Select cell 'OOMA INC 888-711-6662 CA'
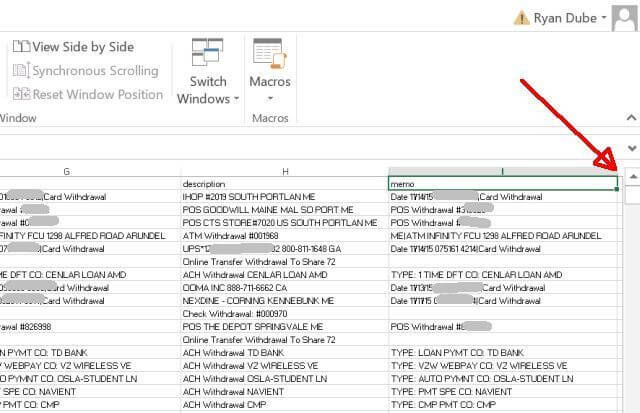The width and height of the screenshot is (640, 413). pos(284,288)
